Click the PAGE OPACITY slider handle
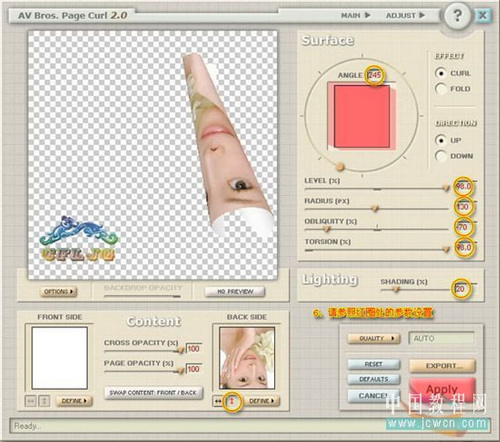 coord(180,371)
